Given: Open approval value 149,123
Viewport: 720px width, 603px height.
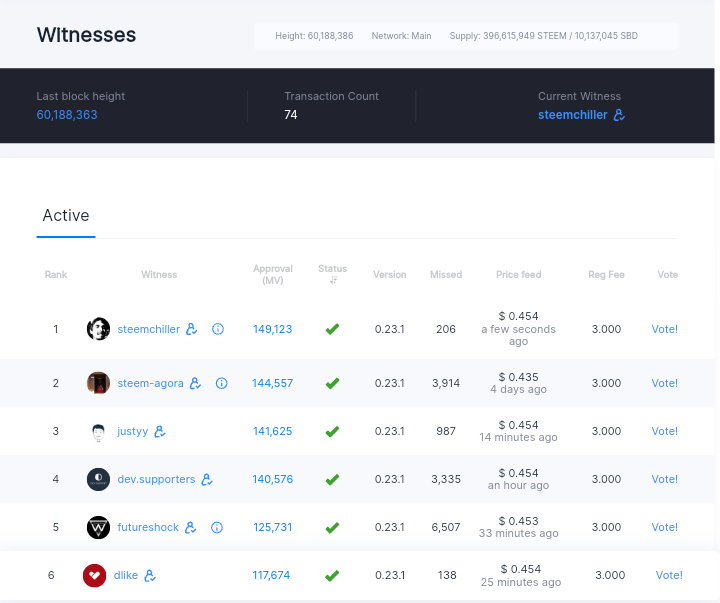Looking at the screenshot, I should point(272,329).
